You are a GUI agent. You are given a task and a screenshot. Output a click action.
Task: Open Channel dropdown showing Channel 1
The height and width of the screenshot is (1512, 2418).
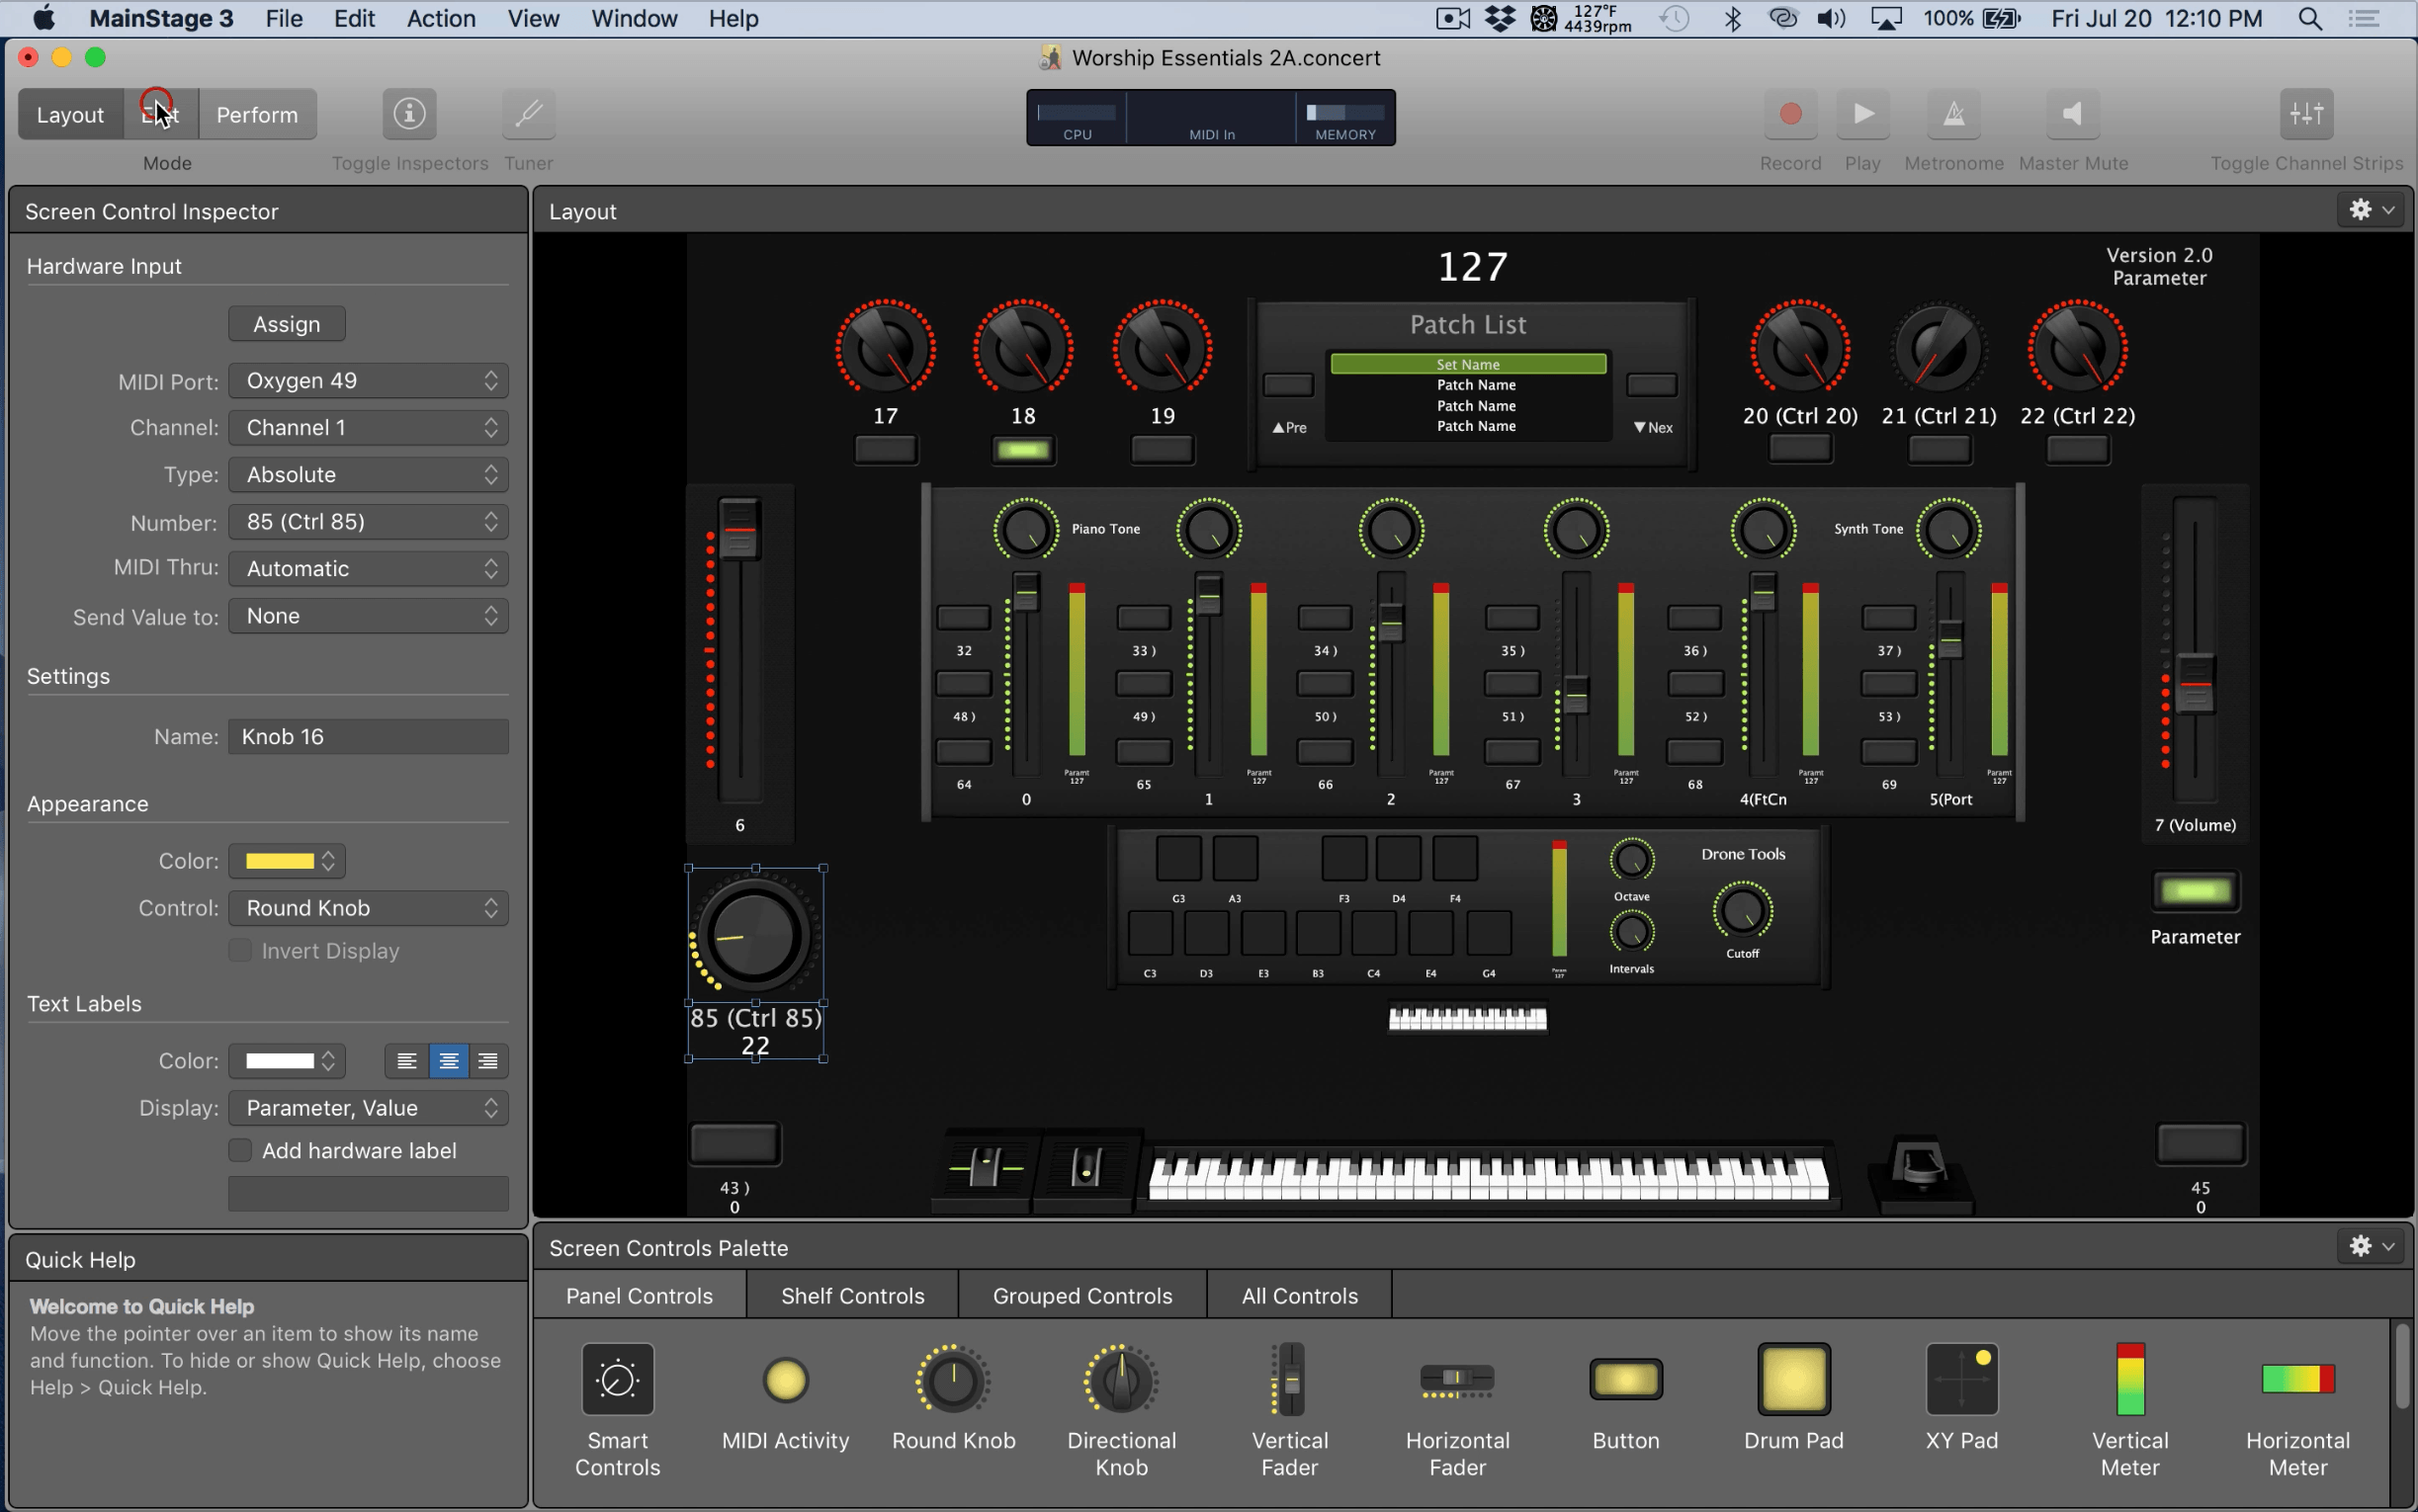point(368,427)
